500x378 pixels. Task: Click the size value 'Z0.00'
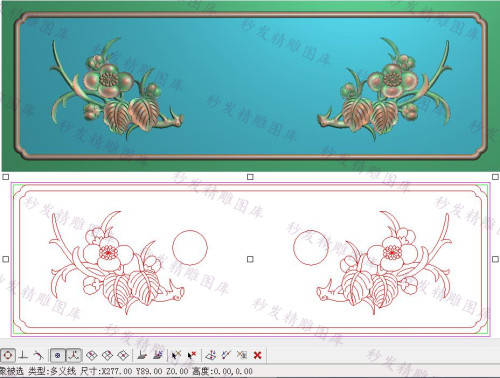click(x=177, y=371)
